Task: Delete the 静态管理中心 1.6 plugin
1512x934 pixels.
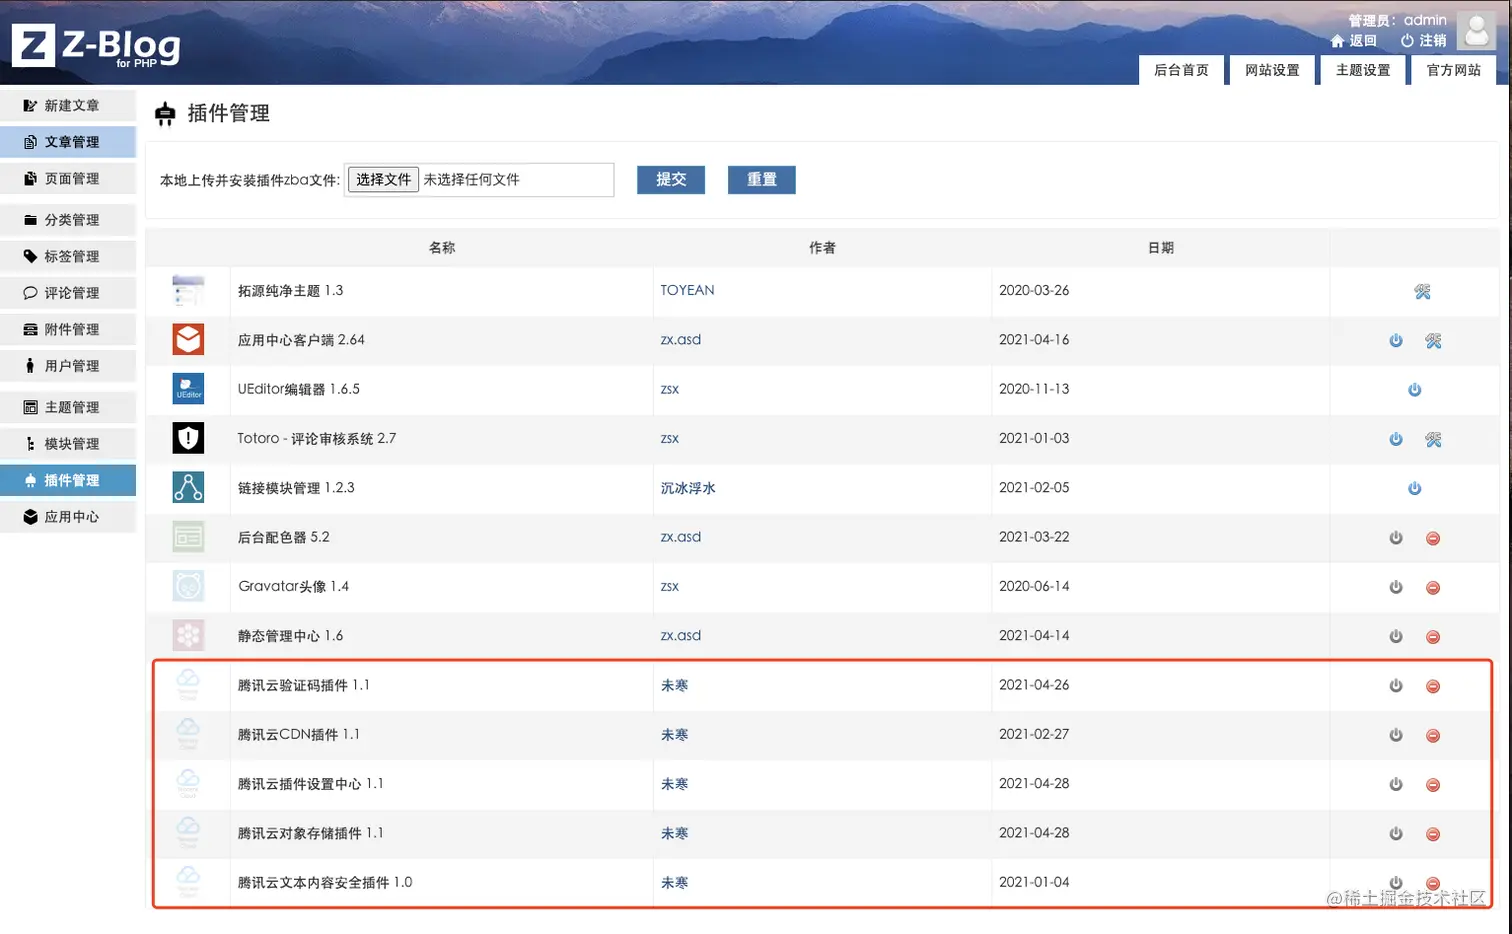Action: click(1433, 637)
